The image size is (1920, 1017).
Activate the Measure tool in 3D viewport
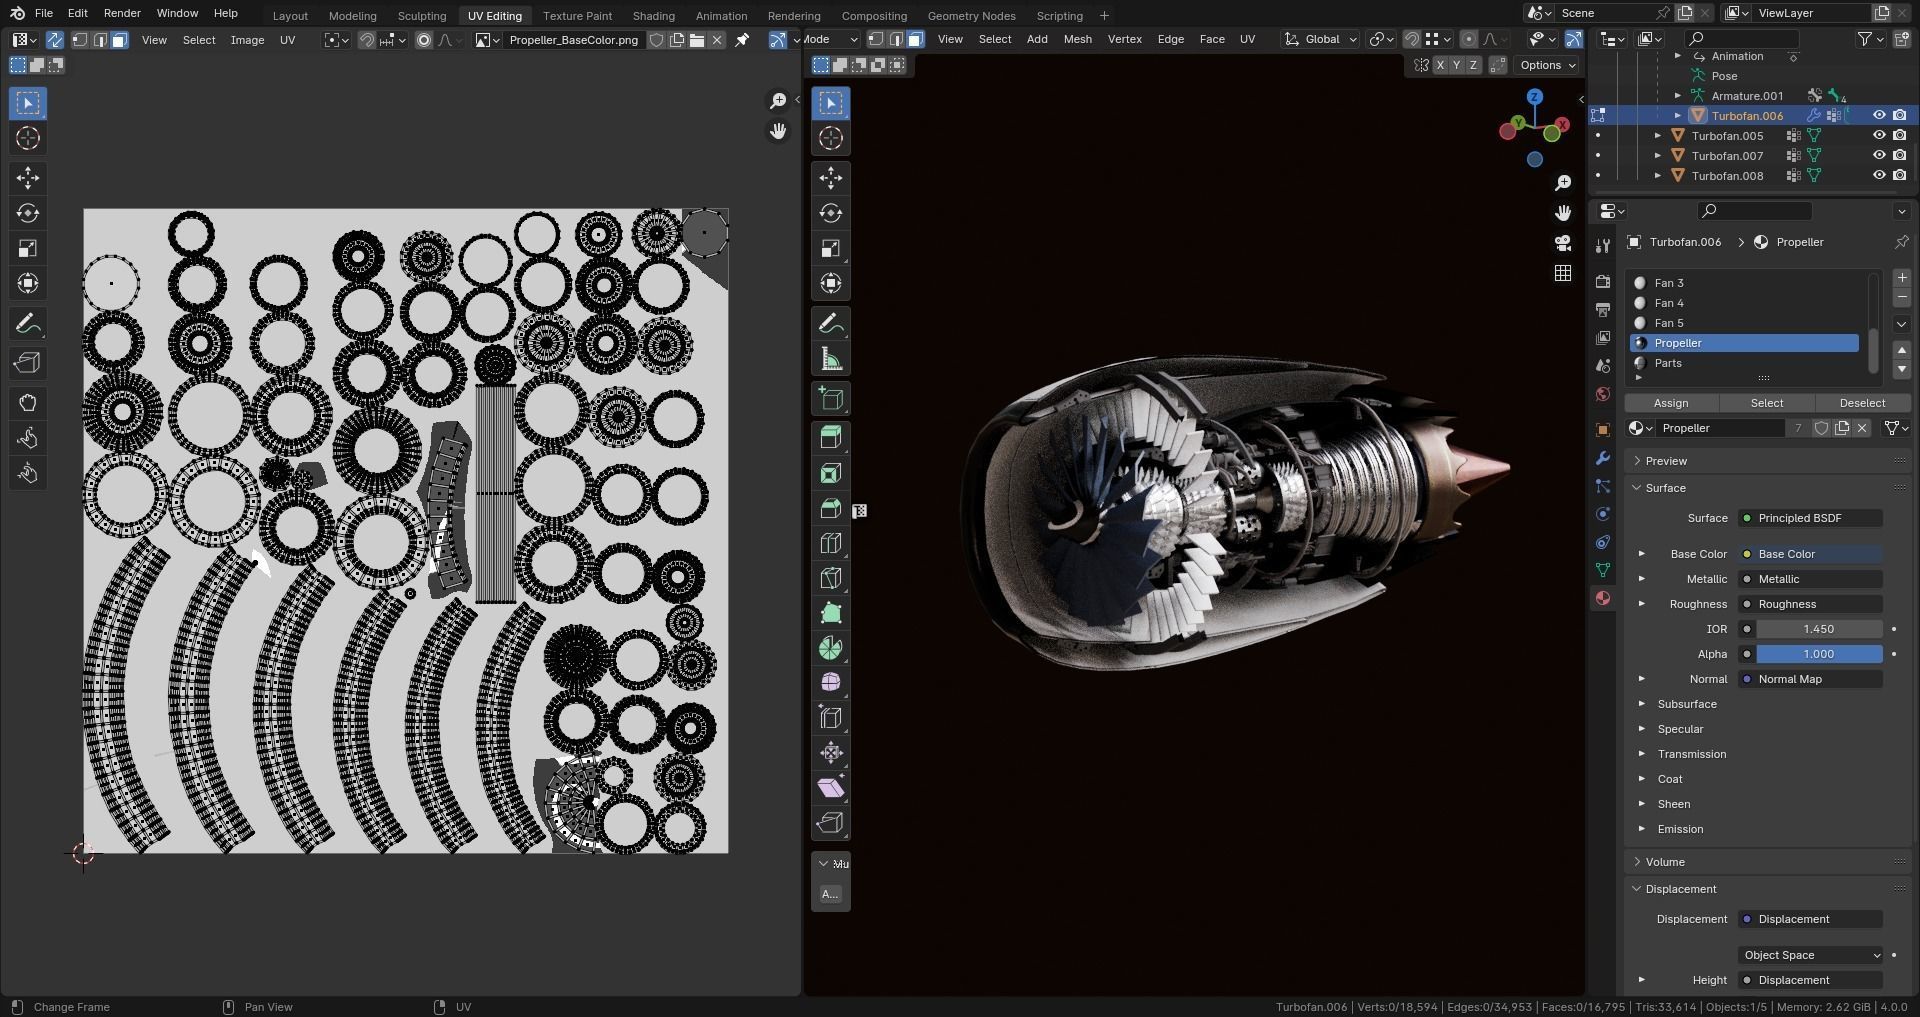coord(831,359)
